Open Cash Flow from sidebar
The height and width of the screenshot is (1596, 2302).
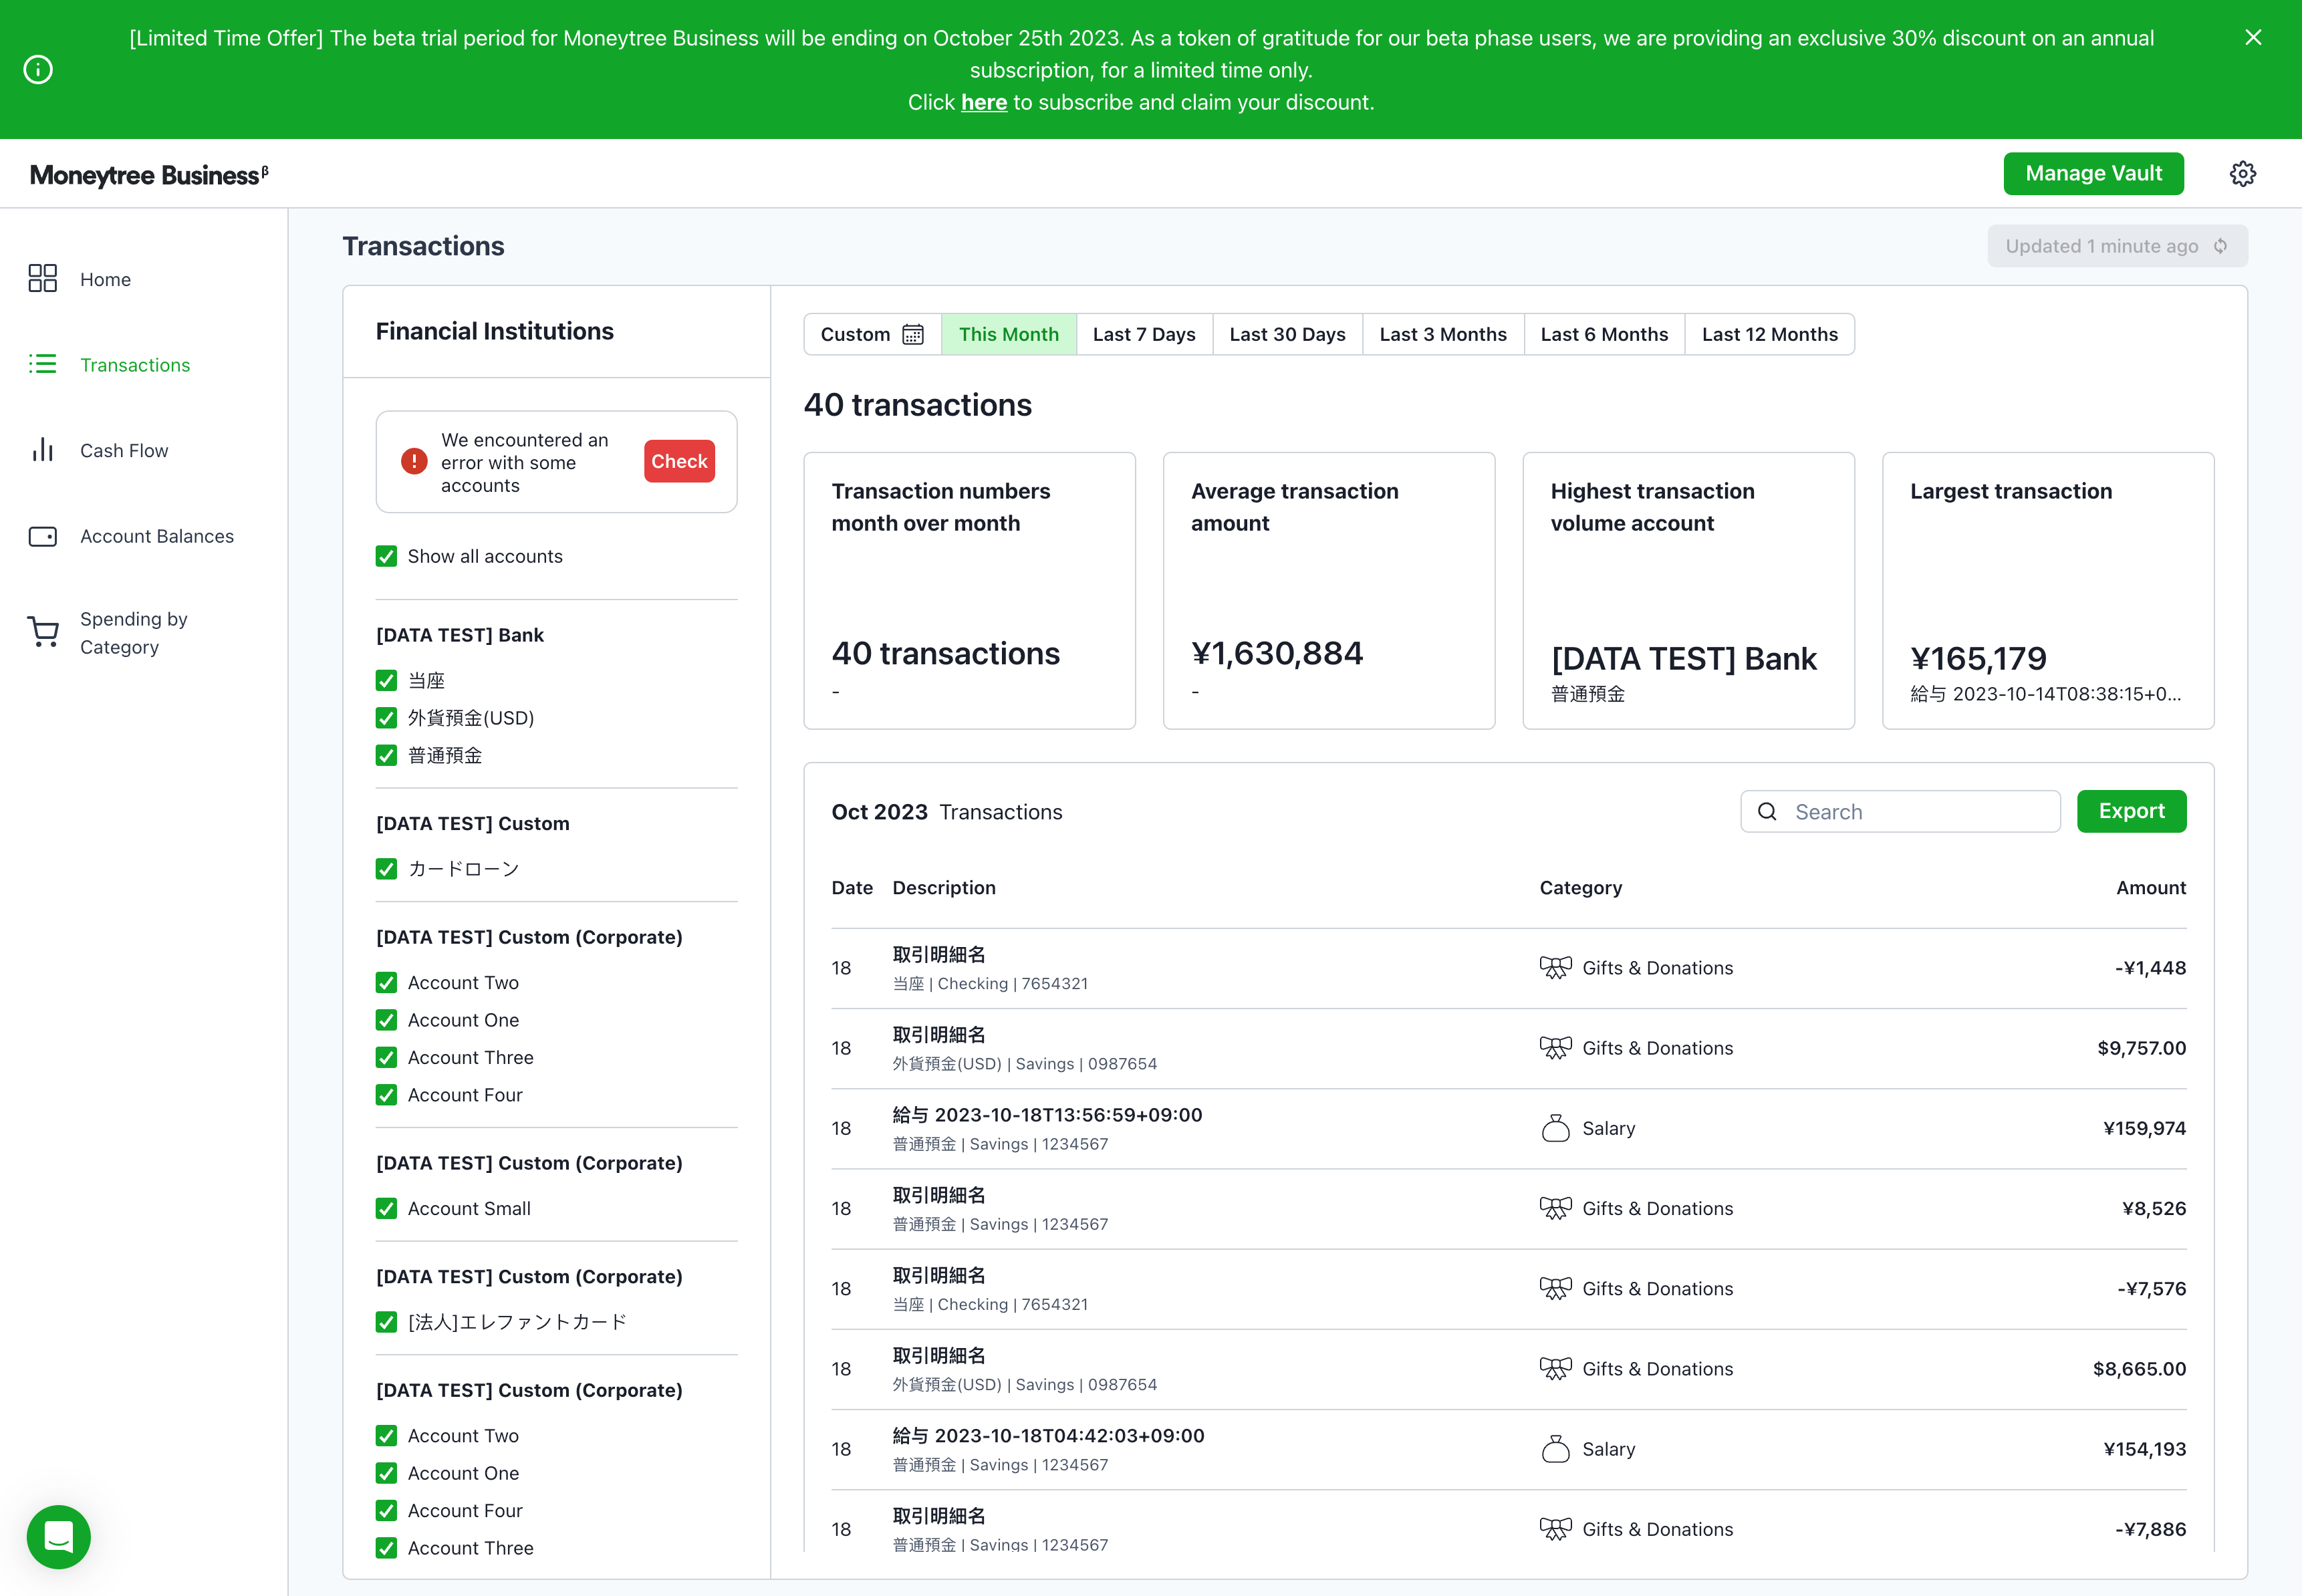[x=124, y=450]
